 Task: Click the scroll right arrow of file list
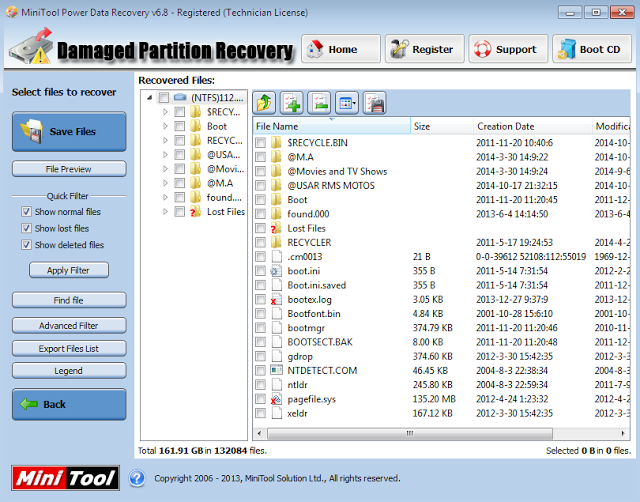coord(623,433)
